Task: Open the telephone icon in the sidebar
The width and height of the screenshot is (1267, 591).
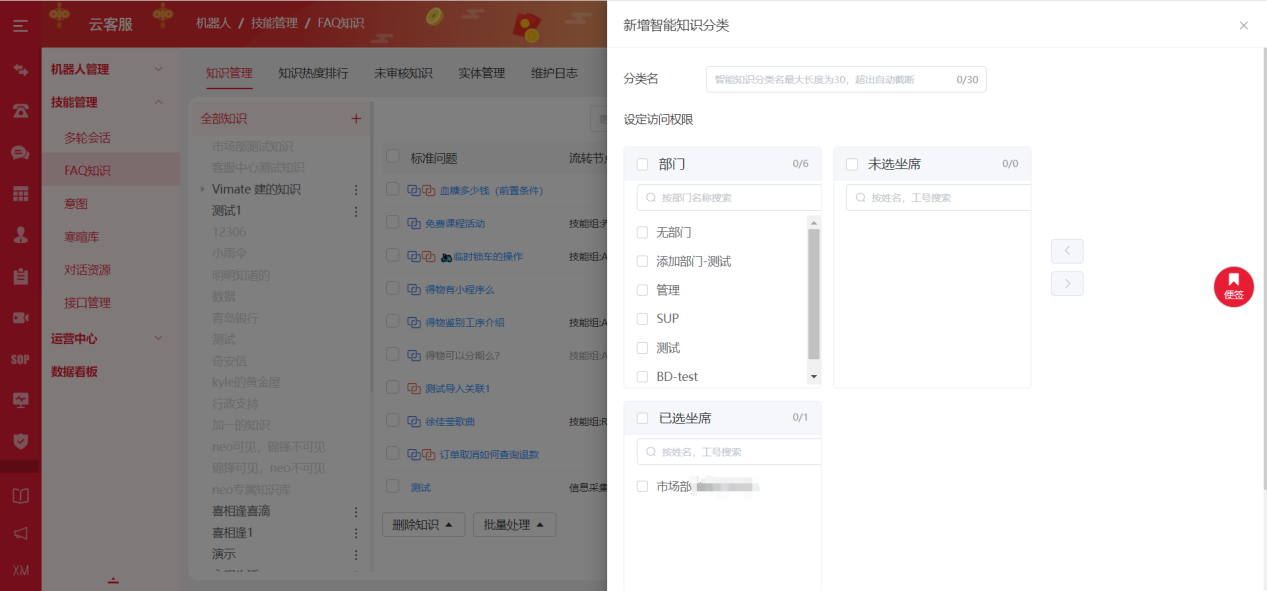Action: tap(20, 111)
